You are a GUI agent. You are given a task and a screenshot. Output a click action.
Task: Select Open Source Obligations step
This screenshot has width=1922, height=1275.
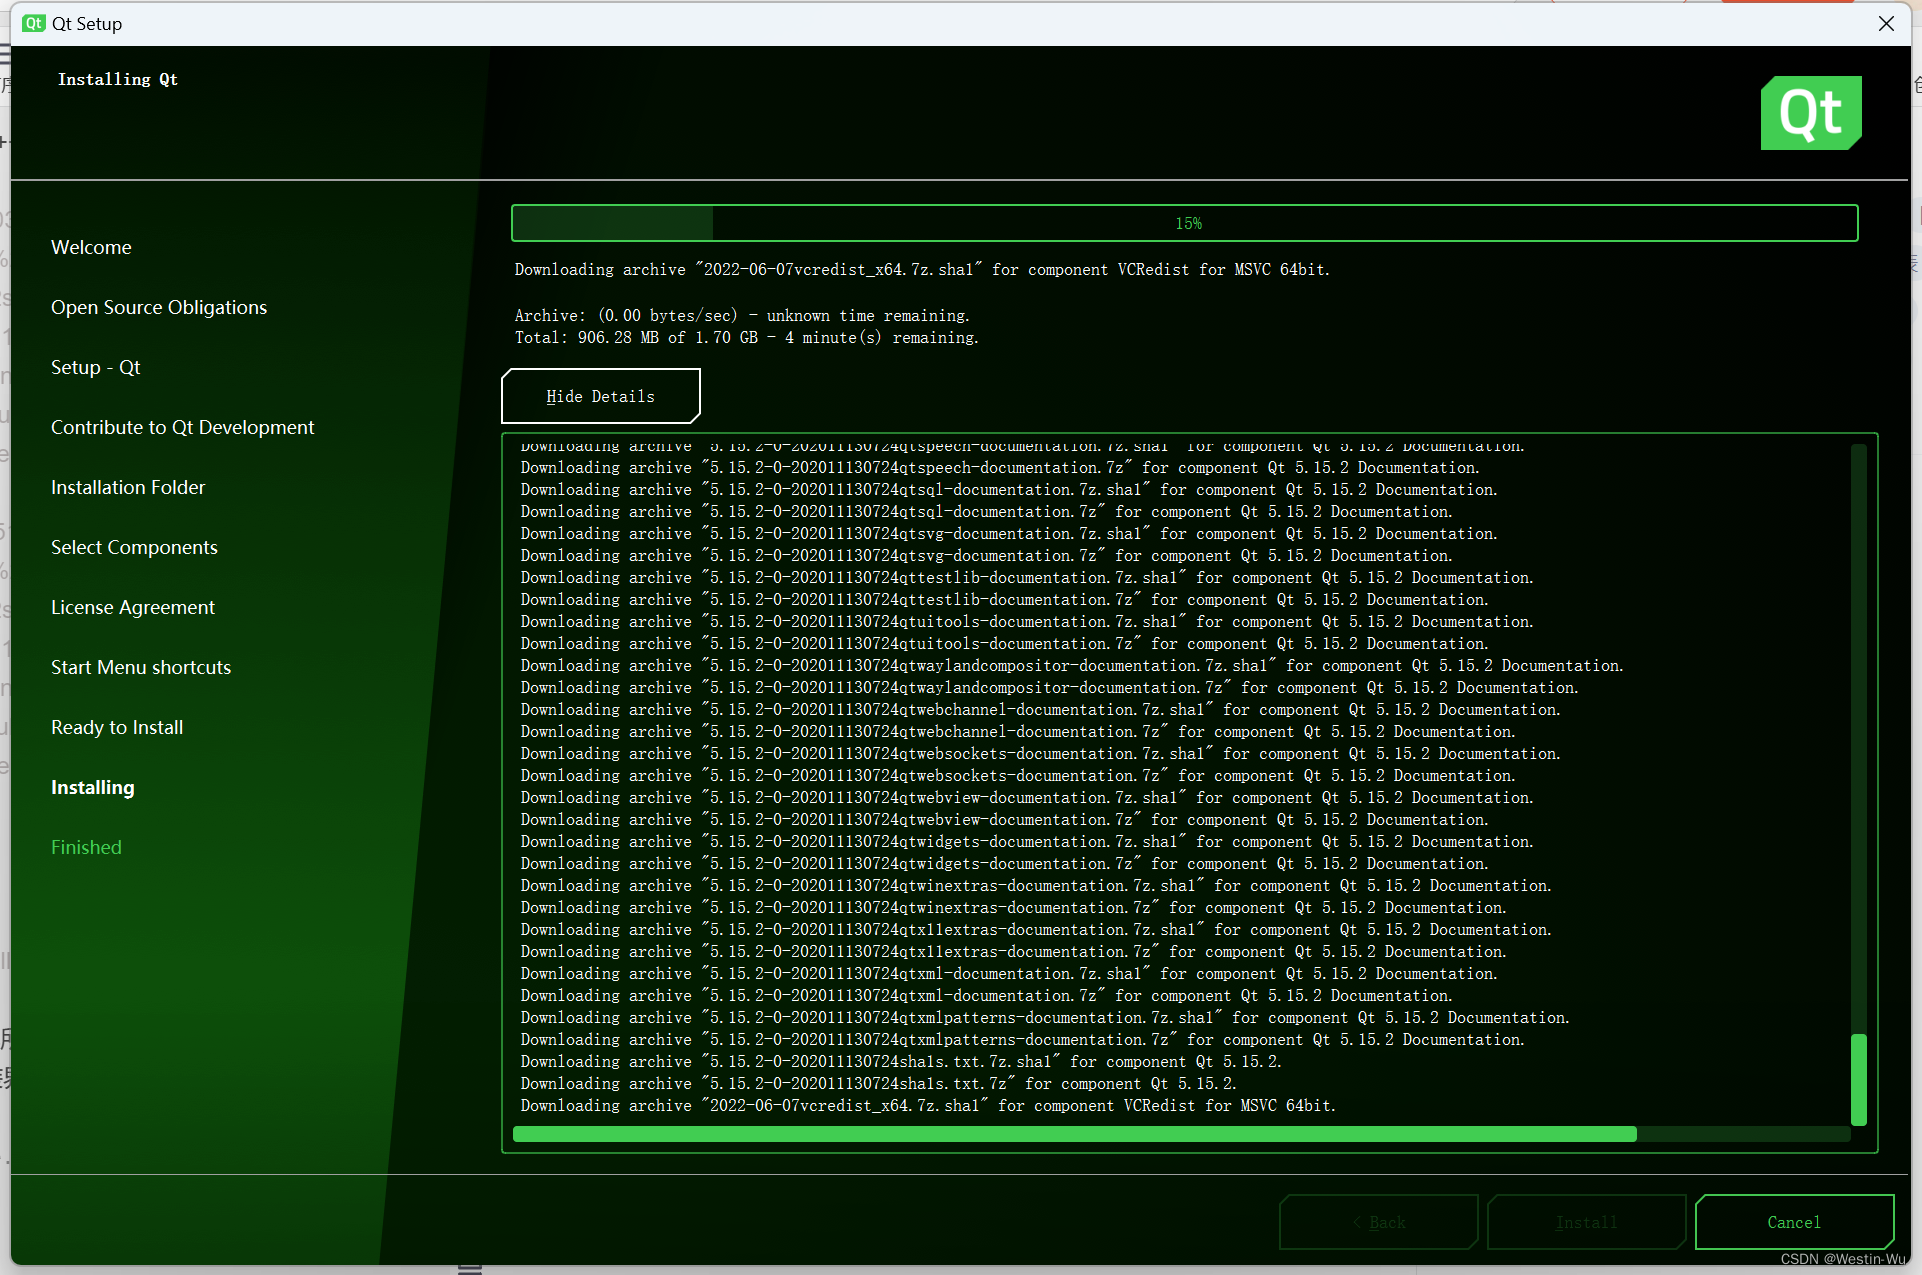(x=159, y=307)
